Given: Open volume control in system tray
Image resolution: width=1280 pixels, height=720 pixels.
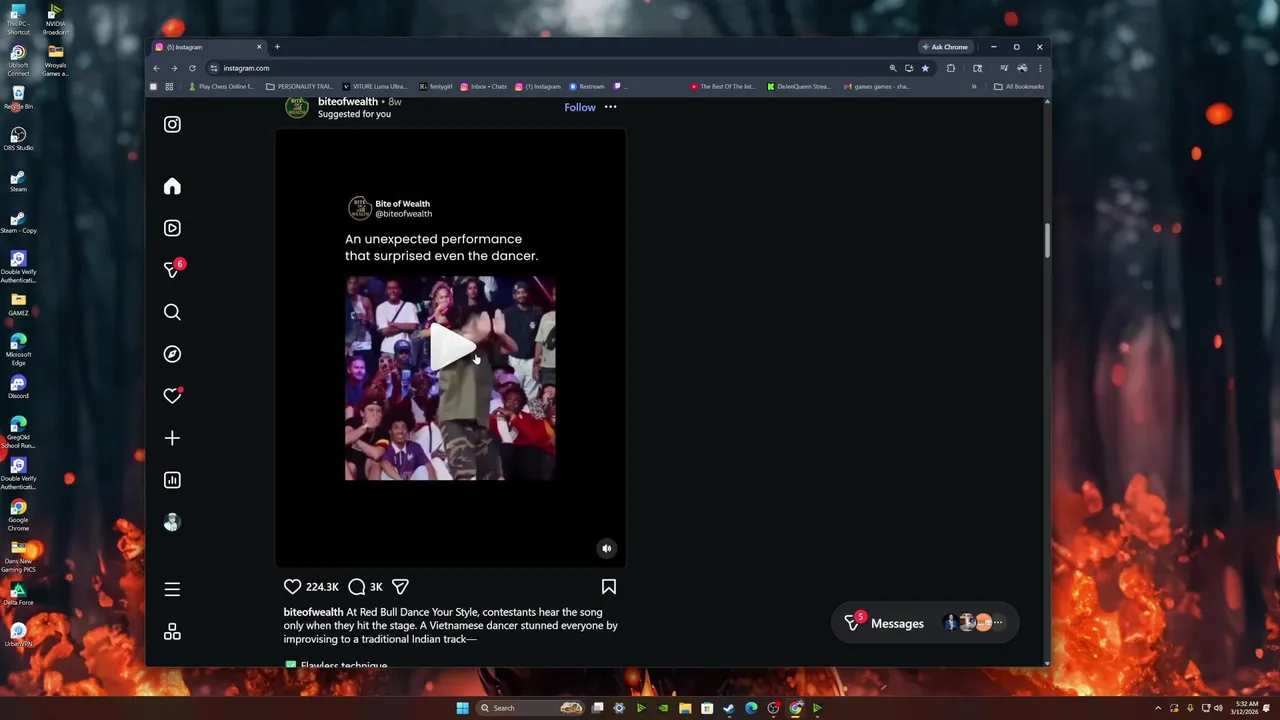Looking at the screenshot, I should pos(1218,708).
